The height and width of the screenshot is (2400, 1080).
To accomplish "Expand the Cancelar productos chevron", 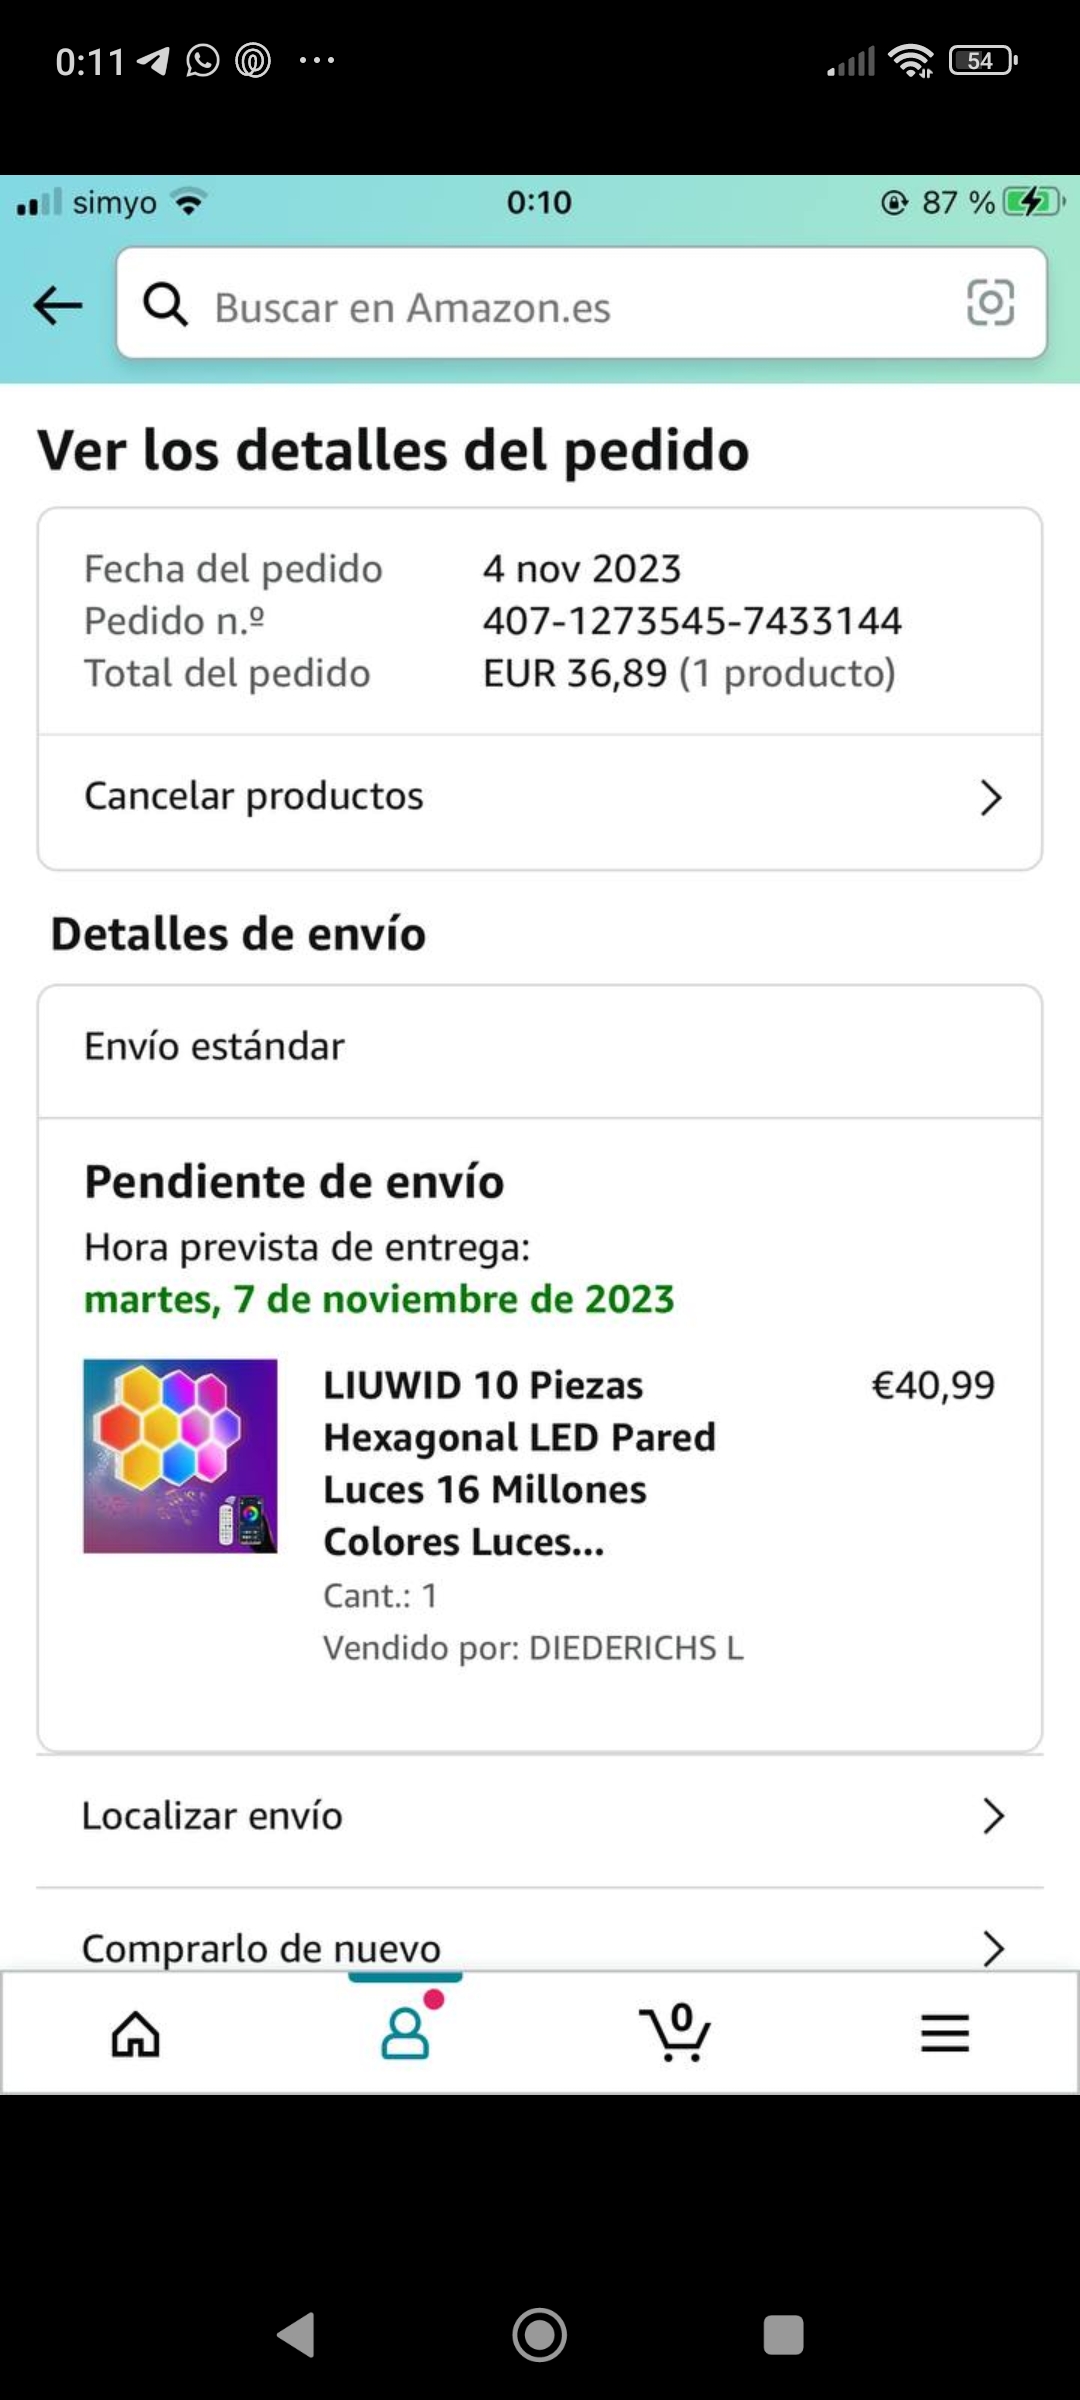I will pos(990,798).
